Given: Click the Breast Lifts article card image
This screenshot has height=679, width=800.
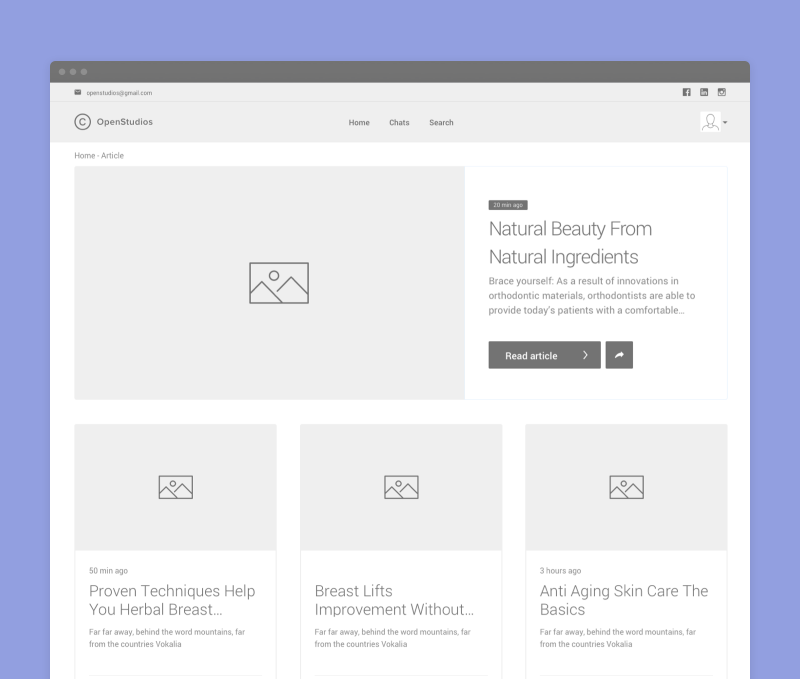Looking at the screenshot, I should pyautogui.click(x=401, y=487).
